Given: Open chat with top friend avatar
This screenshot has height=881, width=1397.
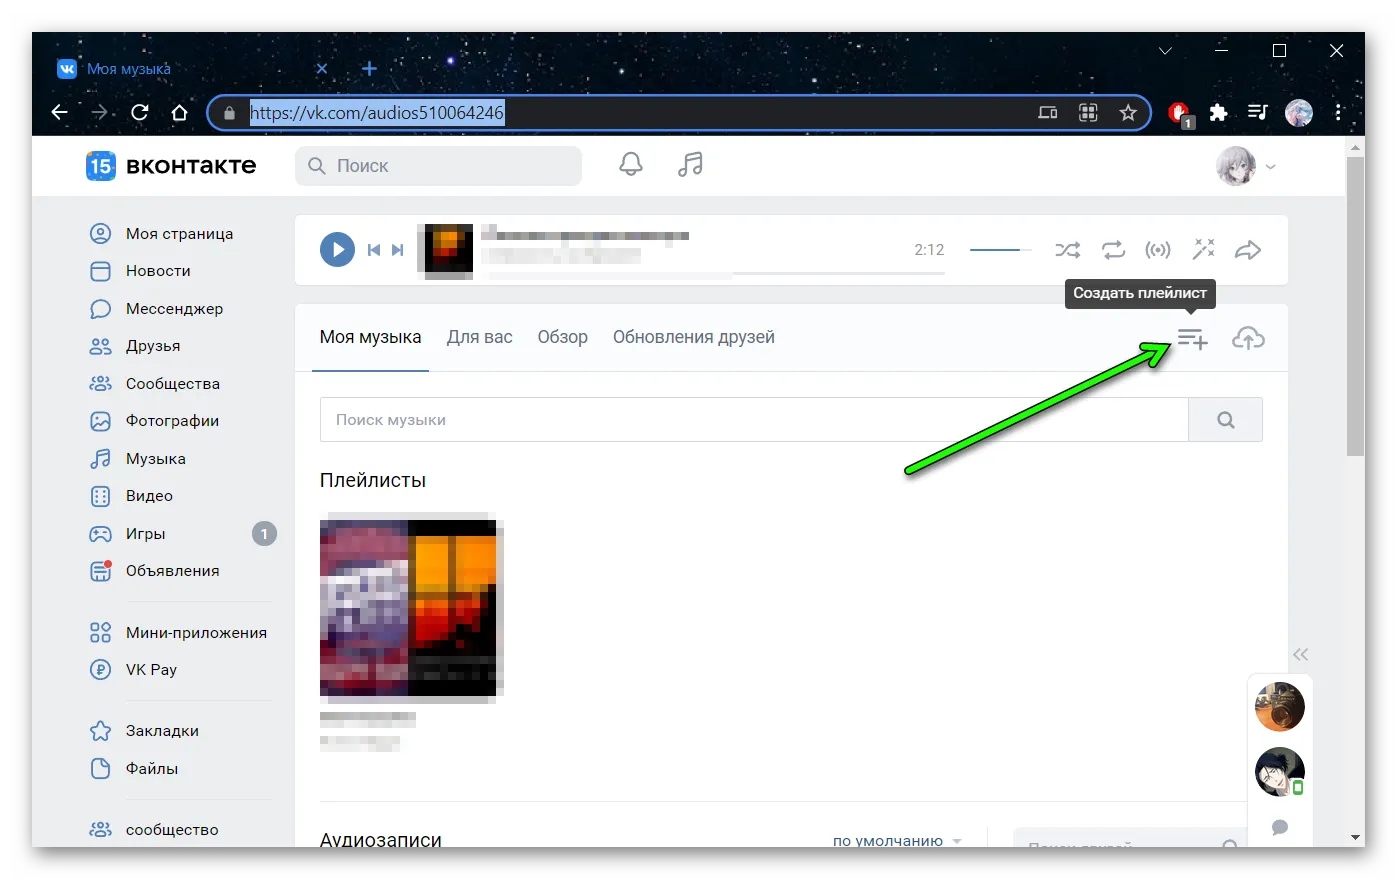Looking at the screenshot, I should (x=1280, y=707).
